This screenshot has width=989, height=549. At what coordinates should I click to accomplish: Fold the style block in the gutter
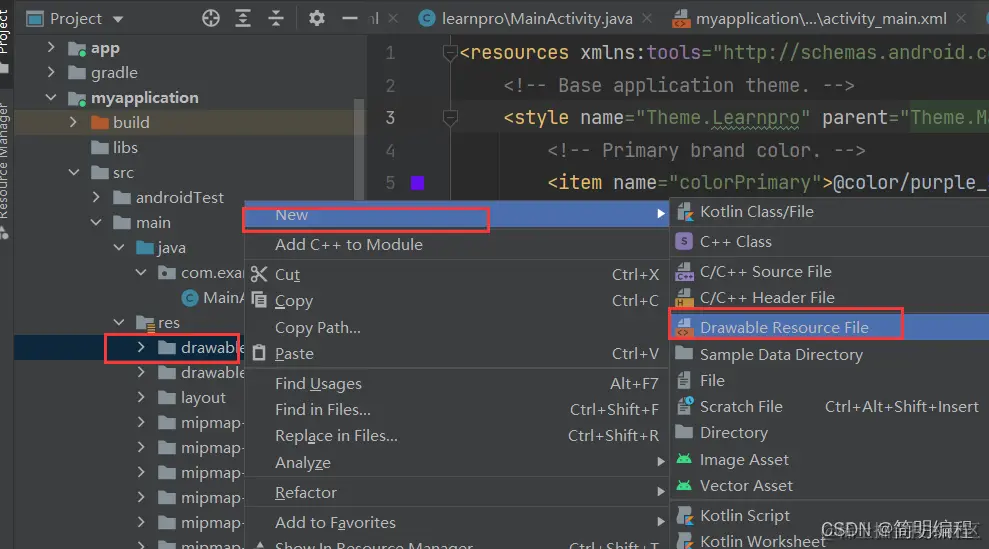coord(450,117)
